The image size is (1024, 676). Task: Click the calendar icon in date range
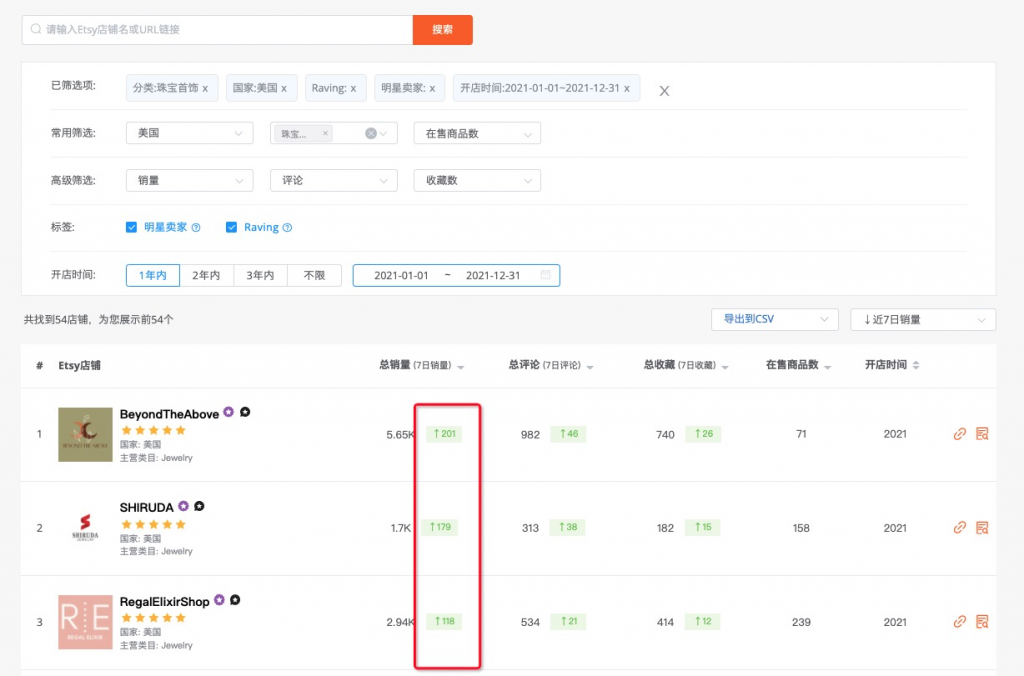[x=545, y=275]
